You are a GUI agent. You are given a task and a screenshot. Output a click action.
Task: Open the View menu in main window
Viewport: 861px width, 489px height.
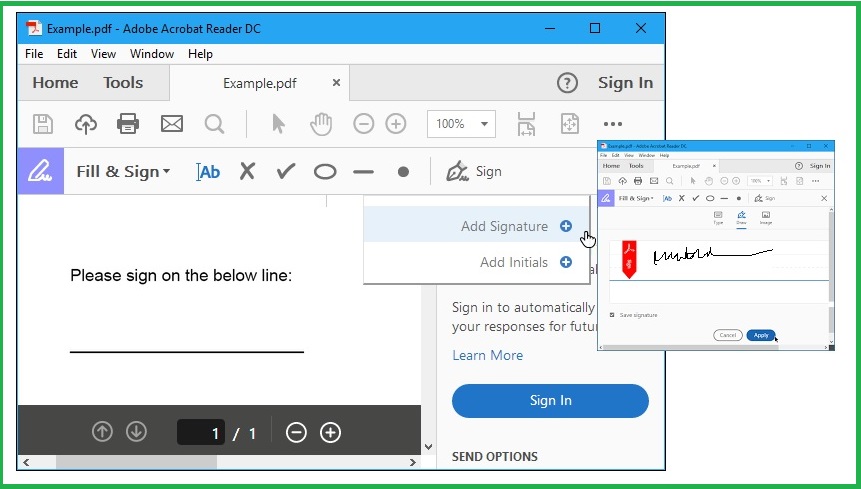pos(103,54)
